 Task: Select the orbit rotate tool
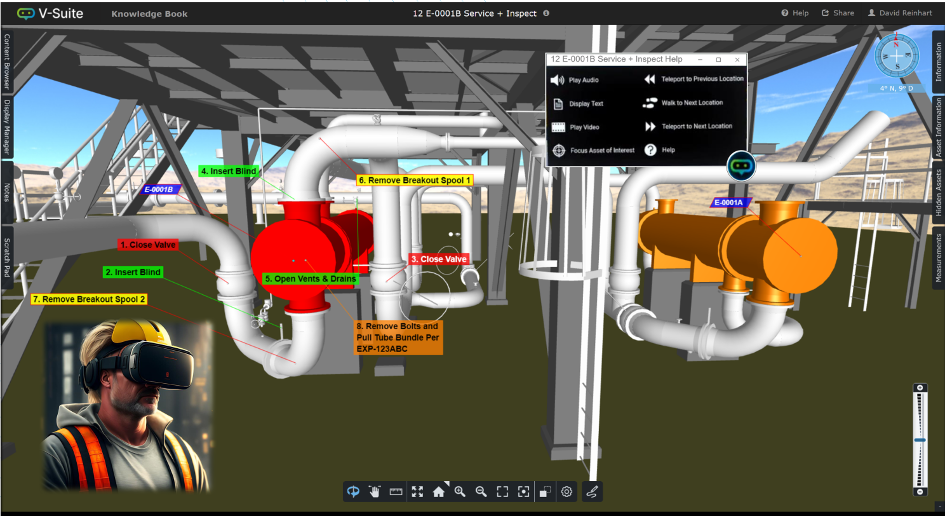[x=353, y=491]
